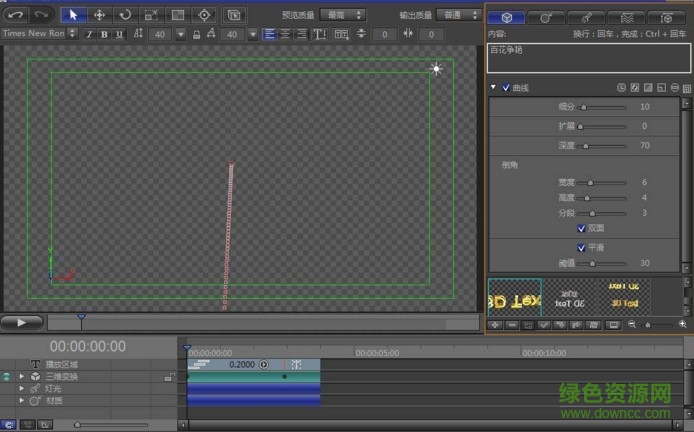Viewport: 694px width, 432px height.
Task: Expand the 灯光 track
Action: 22,388
